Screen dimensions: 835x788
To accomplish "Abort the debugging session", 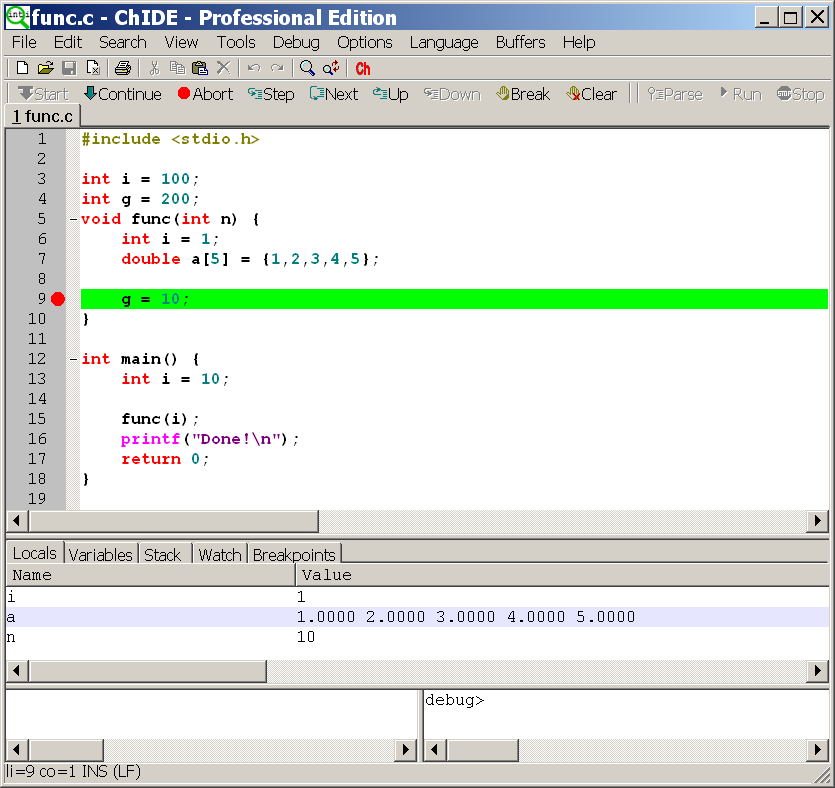I will [x=205, y=93].
